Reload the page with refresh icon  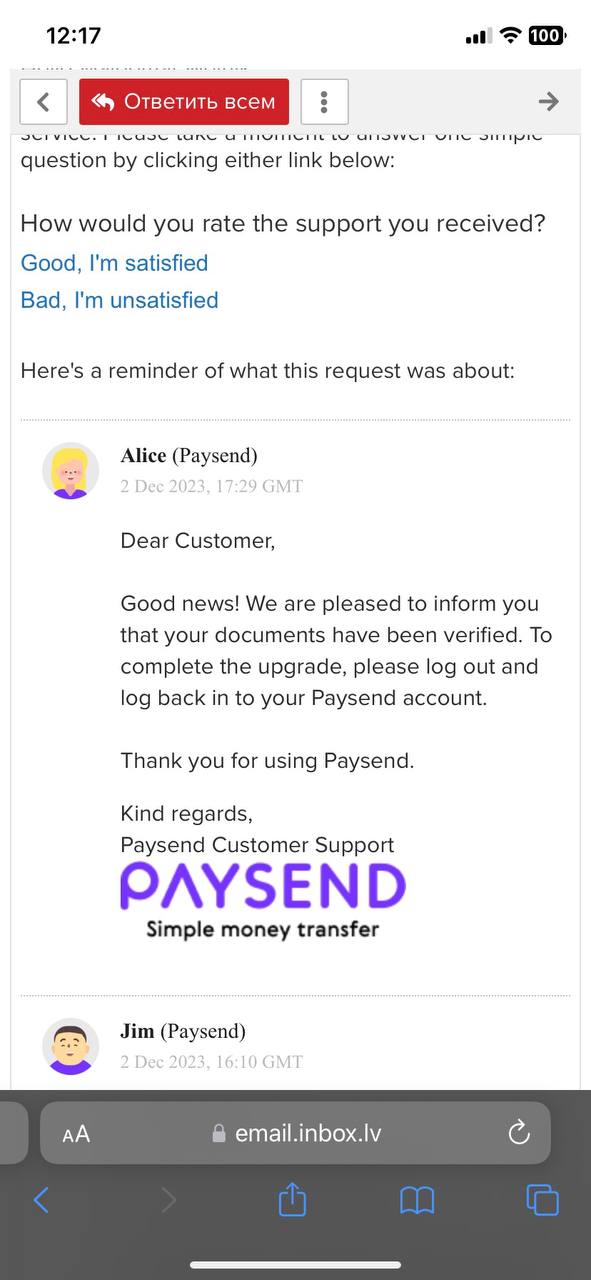(518, 1133)
